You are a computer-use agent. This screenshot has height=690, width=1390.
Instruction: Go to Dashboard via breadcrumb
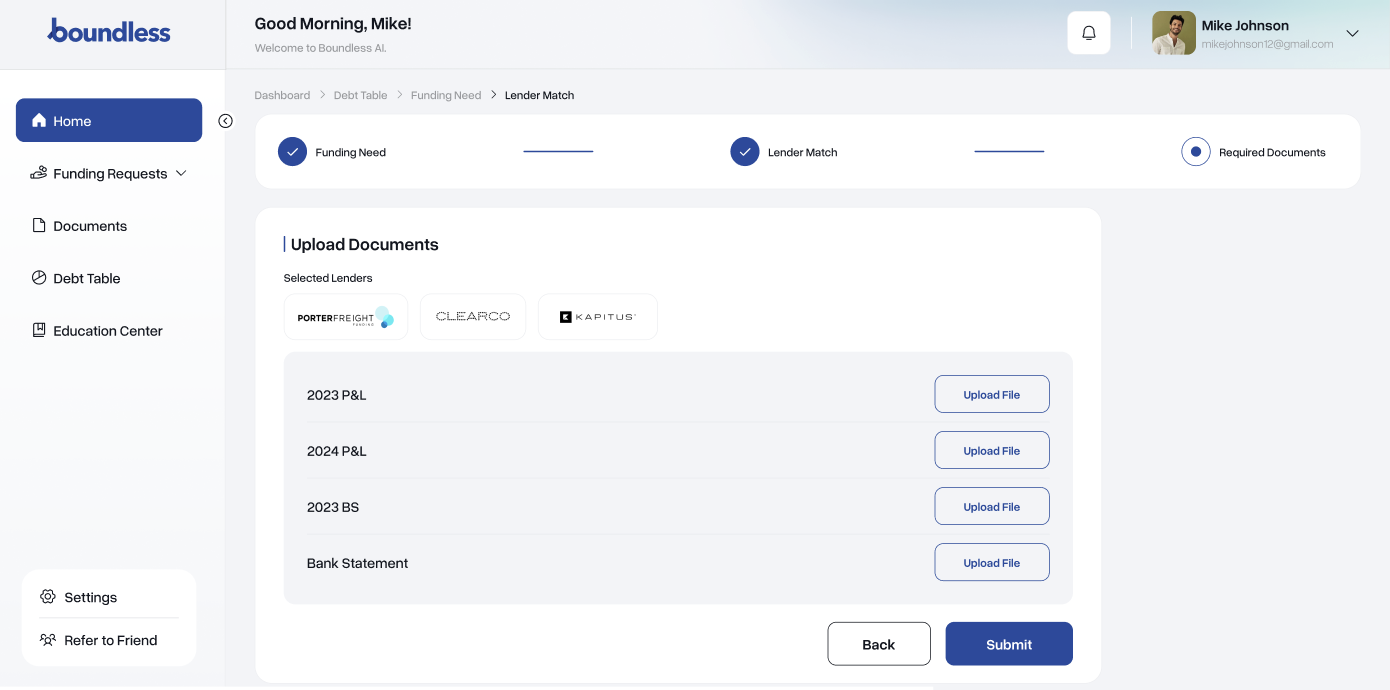(x=282, y=95)
